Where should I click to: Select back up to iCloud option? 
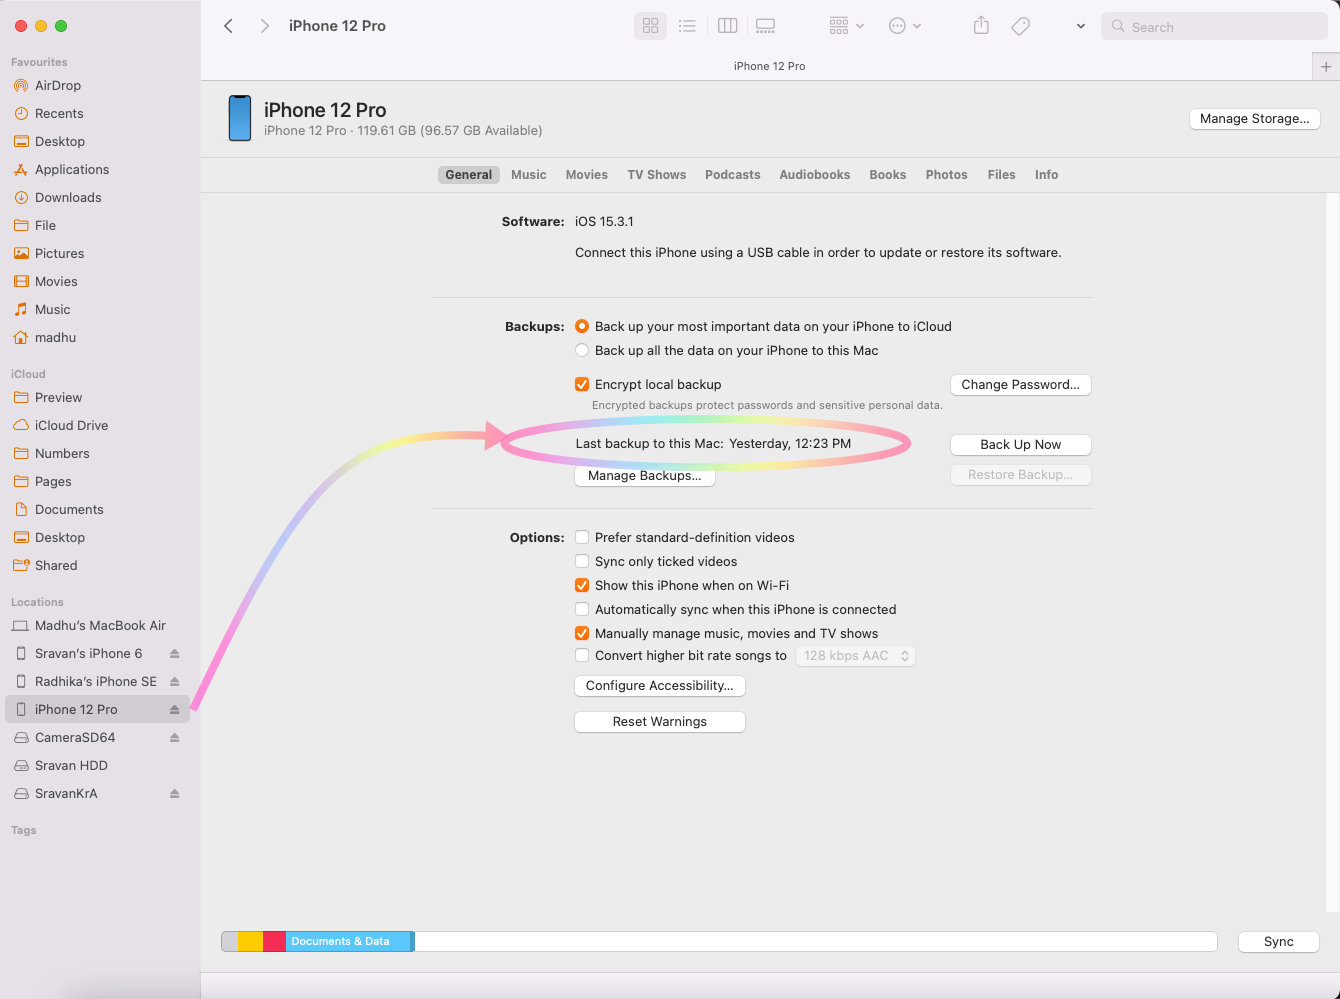tap(582, 326)
